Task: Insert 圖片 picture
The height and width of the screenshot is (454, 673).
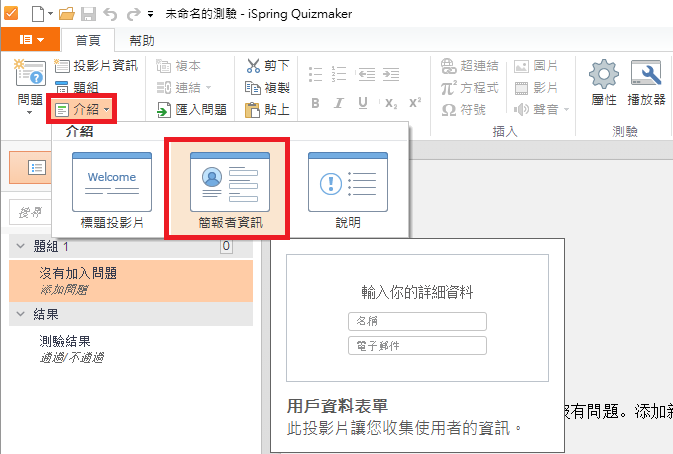Action: click(536, 66)
